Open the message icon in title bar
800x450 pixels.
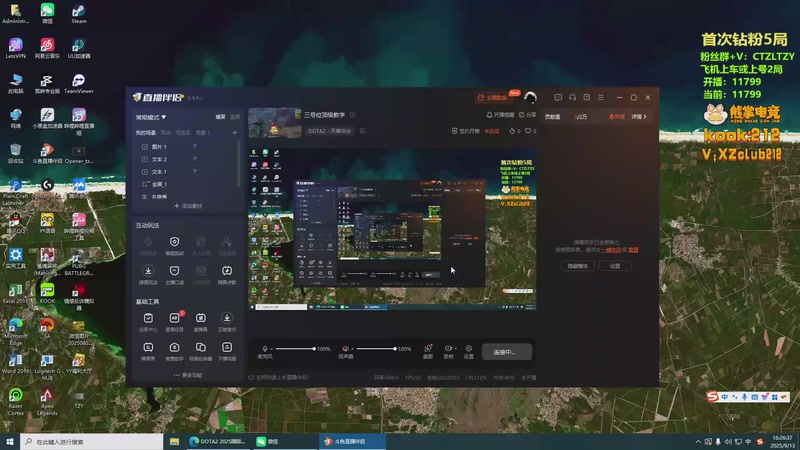558,97
